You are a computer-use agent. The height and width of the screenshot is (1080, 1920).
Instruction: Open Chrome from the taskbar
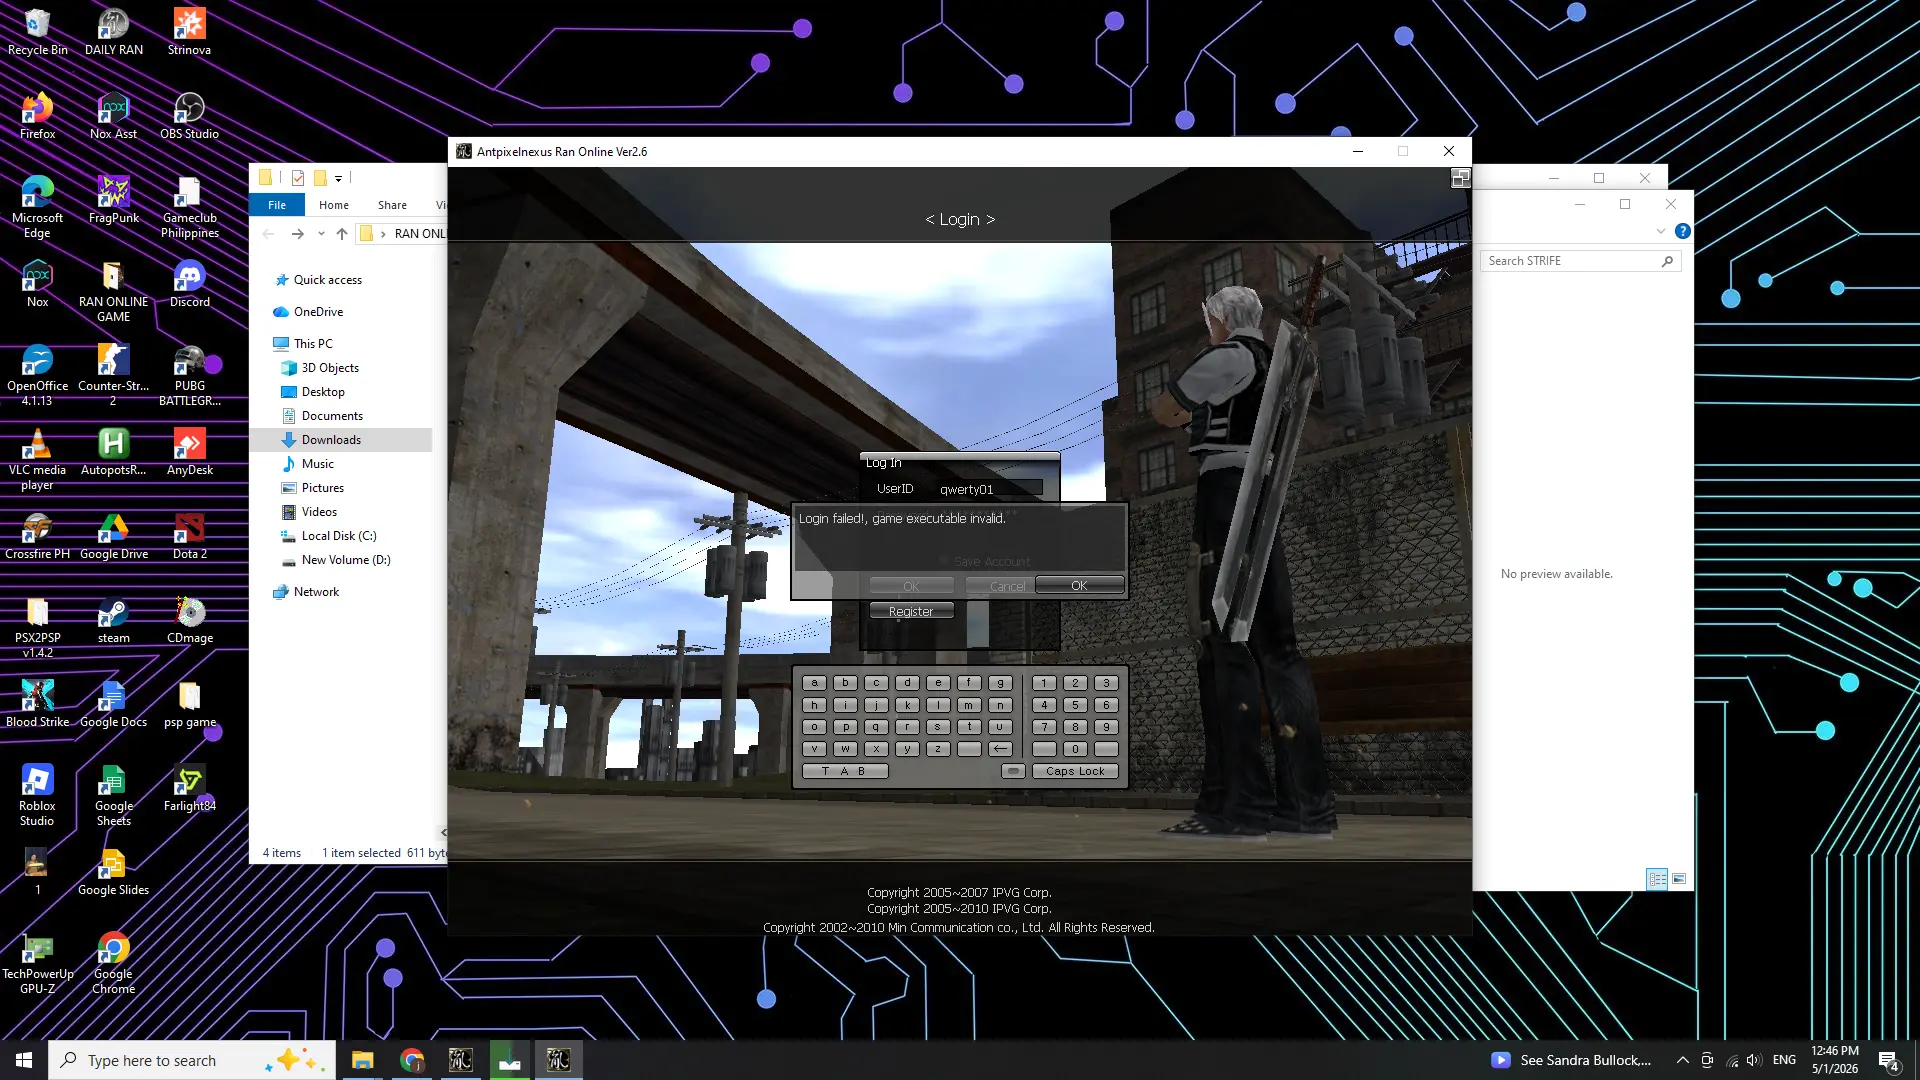pos(412,1060)
